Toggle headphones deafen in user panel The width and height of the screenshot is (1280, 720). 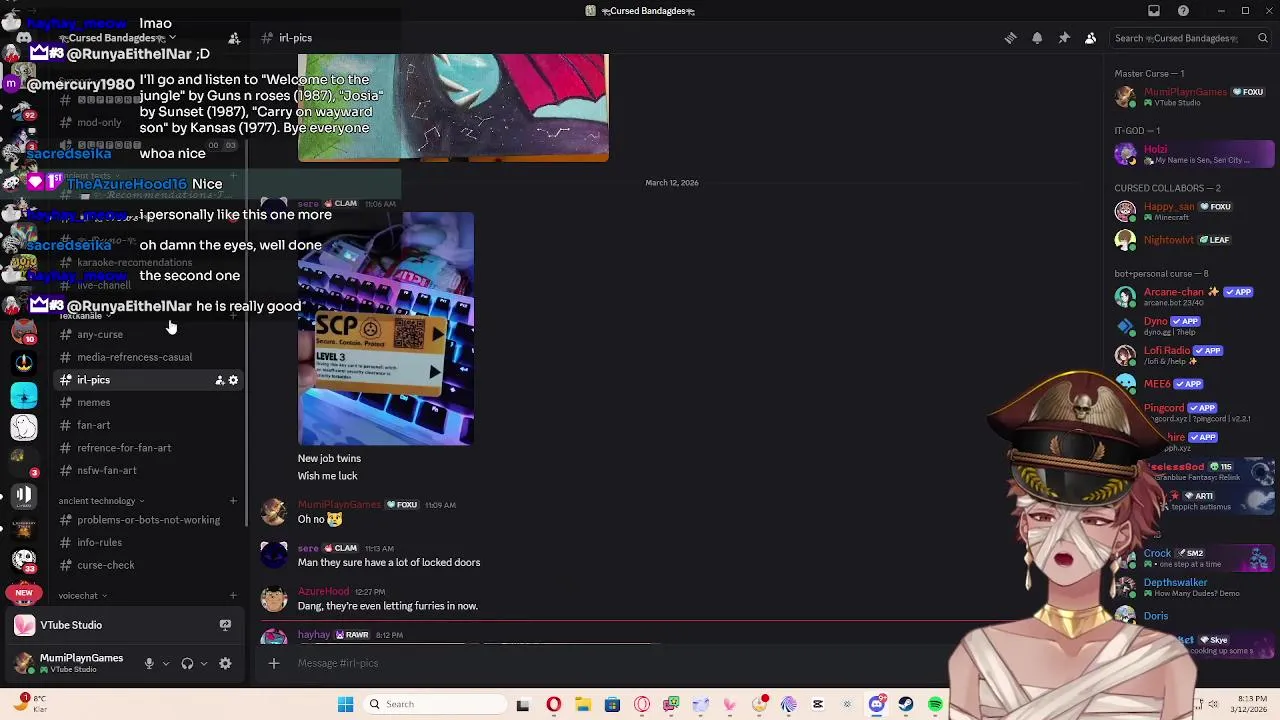coord(187,663)
